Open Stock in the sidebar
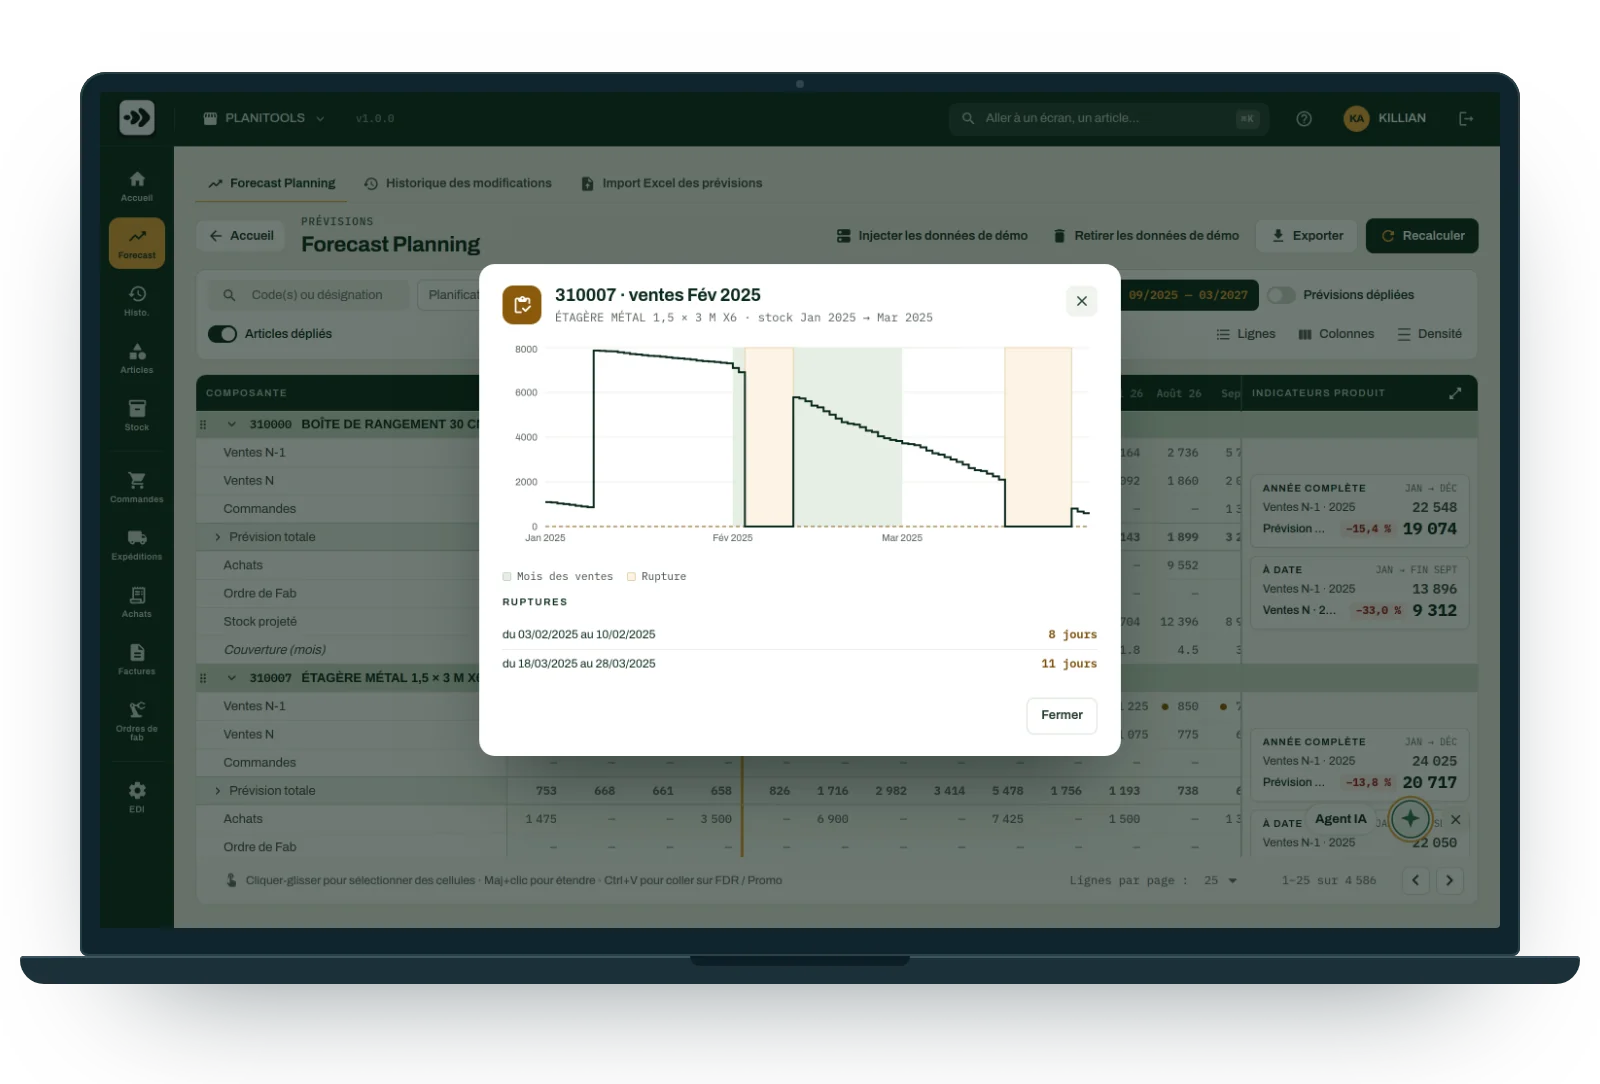The width and height of the screenshot is (1600, 1084). point(137,415)
